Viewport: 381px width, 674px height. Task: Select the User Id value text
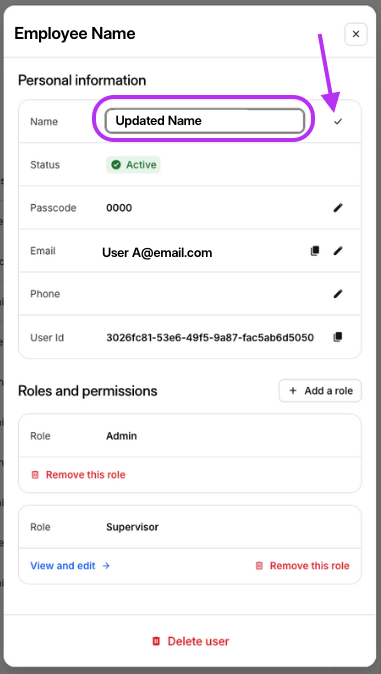pyautogui.click(x=210, y=337)
